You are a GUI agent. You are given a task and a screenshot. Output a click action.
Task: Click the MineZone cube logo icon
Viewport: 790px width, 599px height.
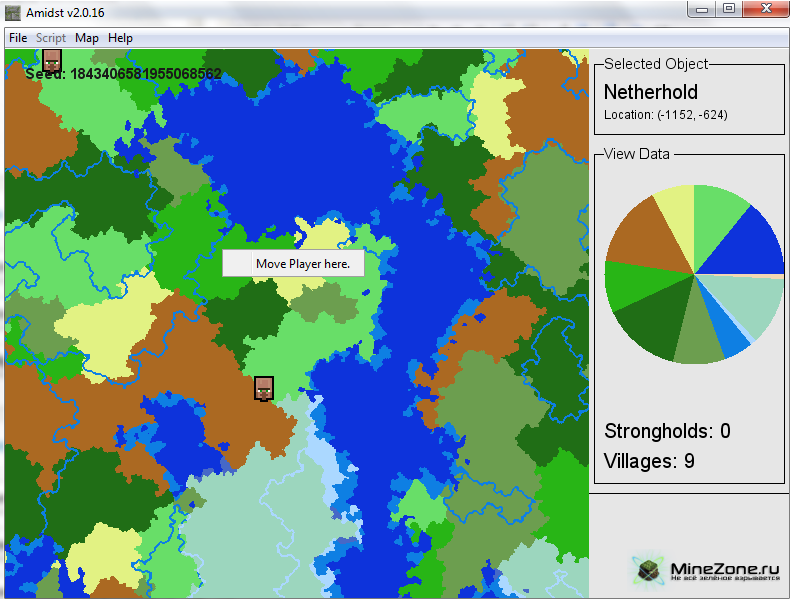(648, 568)
